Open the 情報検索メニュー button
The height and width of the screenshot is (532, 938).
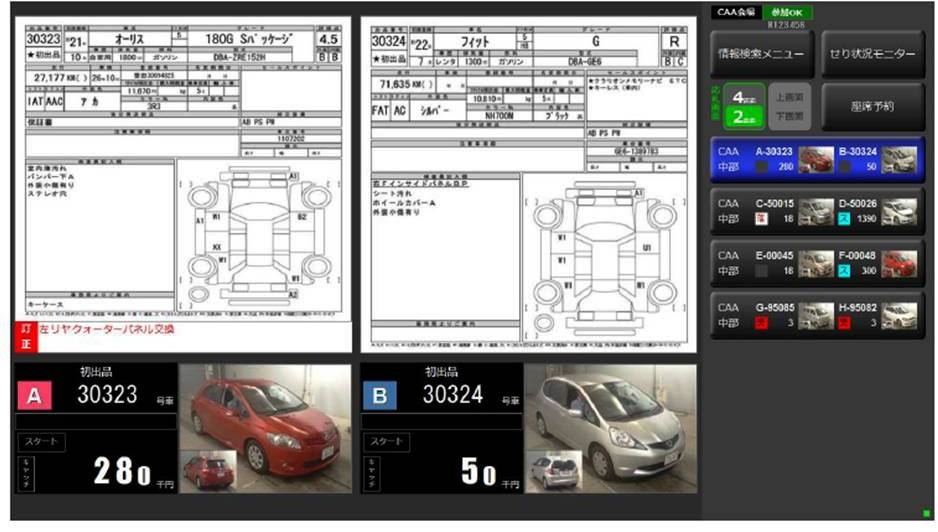[761, 54]
